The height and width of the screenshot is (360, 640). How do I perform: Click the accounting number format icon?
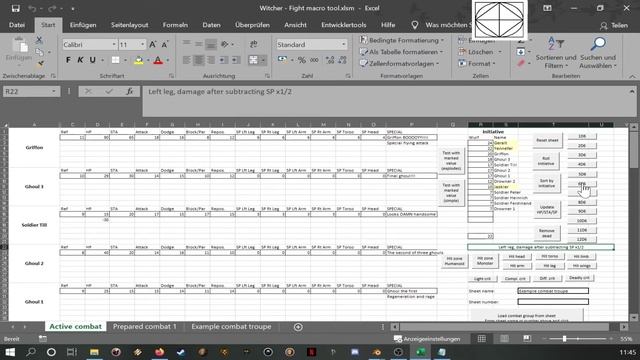[282, 60]
